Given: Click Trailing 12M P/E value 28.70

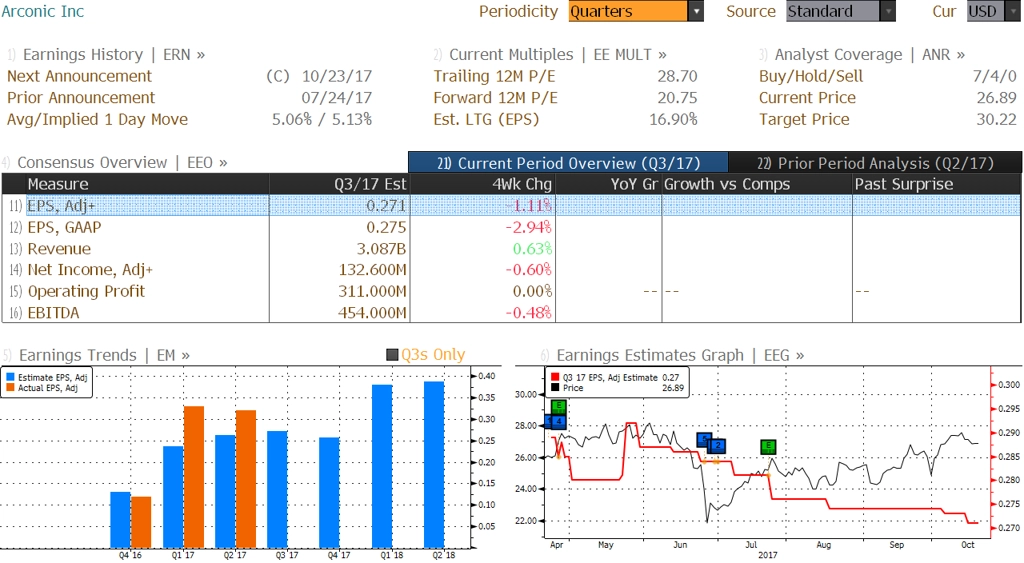Looking at the screenshot, I should pos(677,76).
